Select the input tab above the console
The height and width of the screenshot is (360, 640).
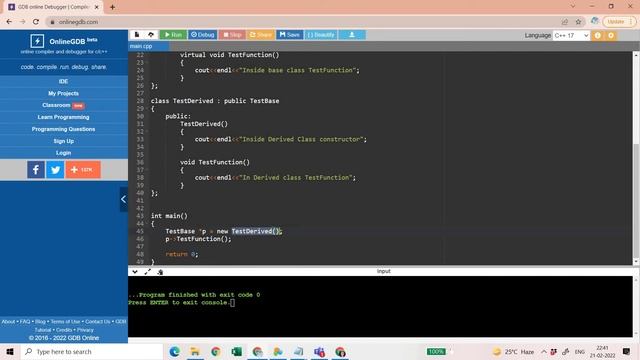click(384, 271)
